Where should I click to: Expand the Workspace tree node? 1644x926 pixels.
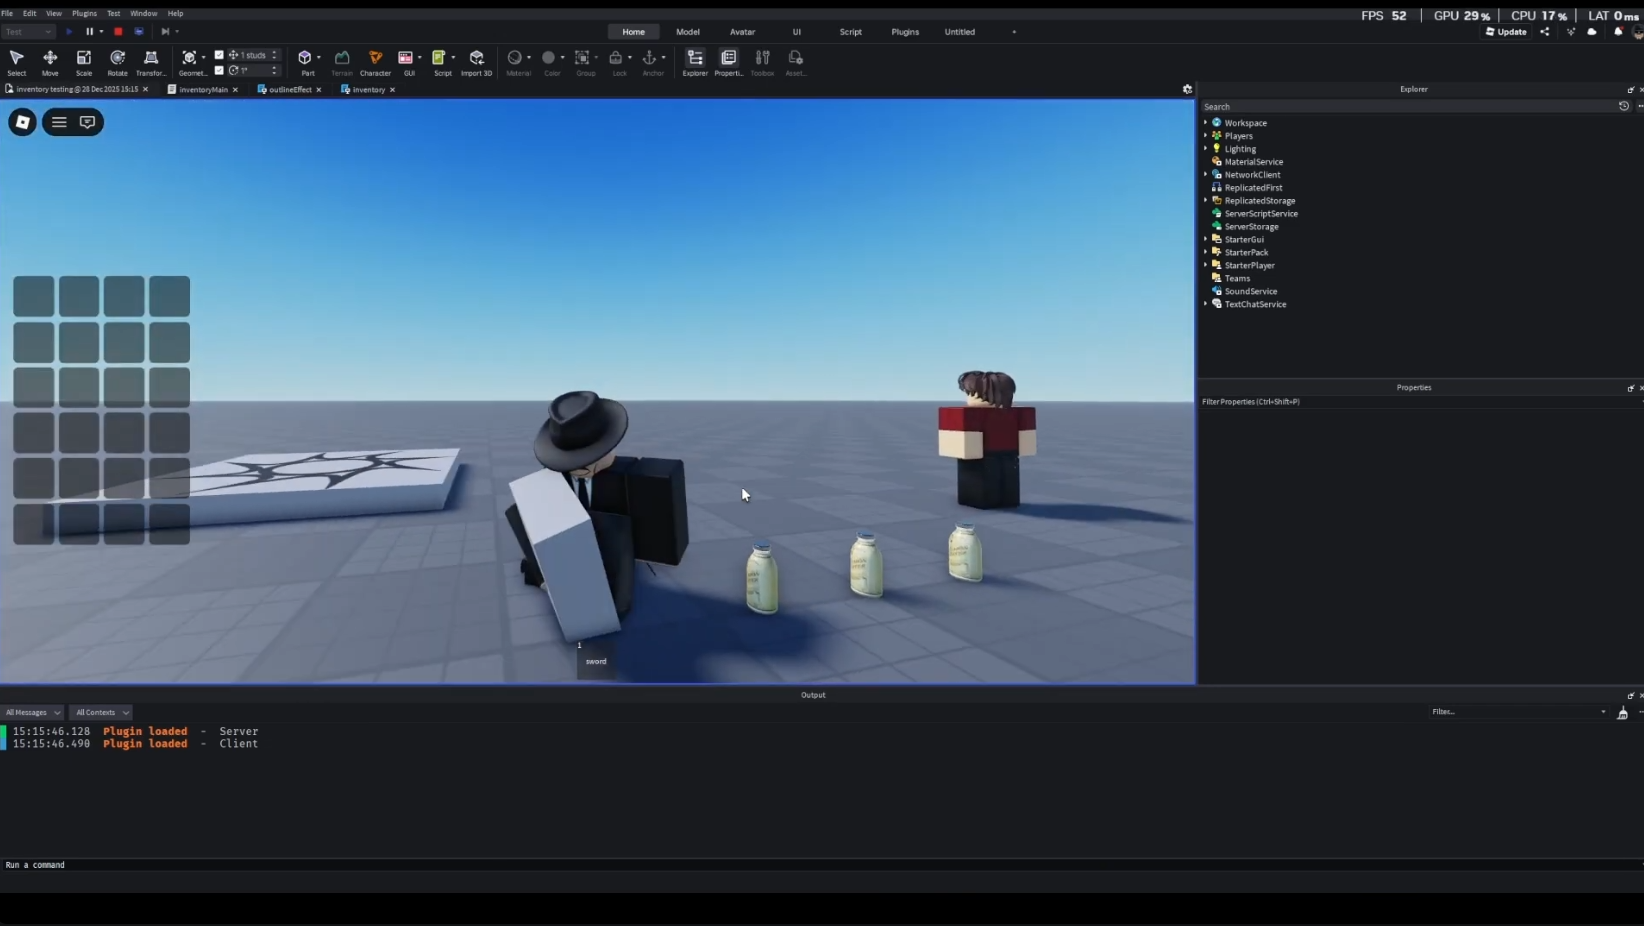[1205, 123]
